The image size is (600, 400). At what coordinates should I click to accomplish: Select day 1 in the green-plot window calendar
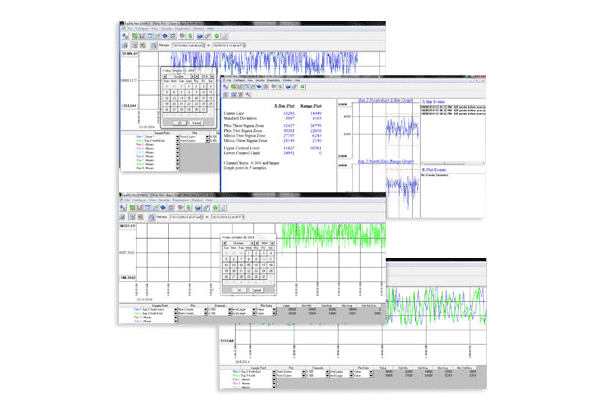point(248,253)
